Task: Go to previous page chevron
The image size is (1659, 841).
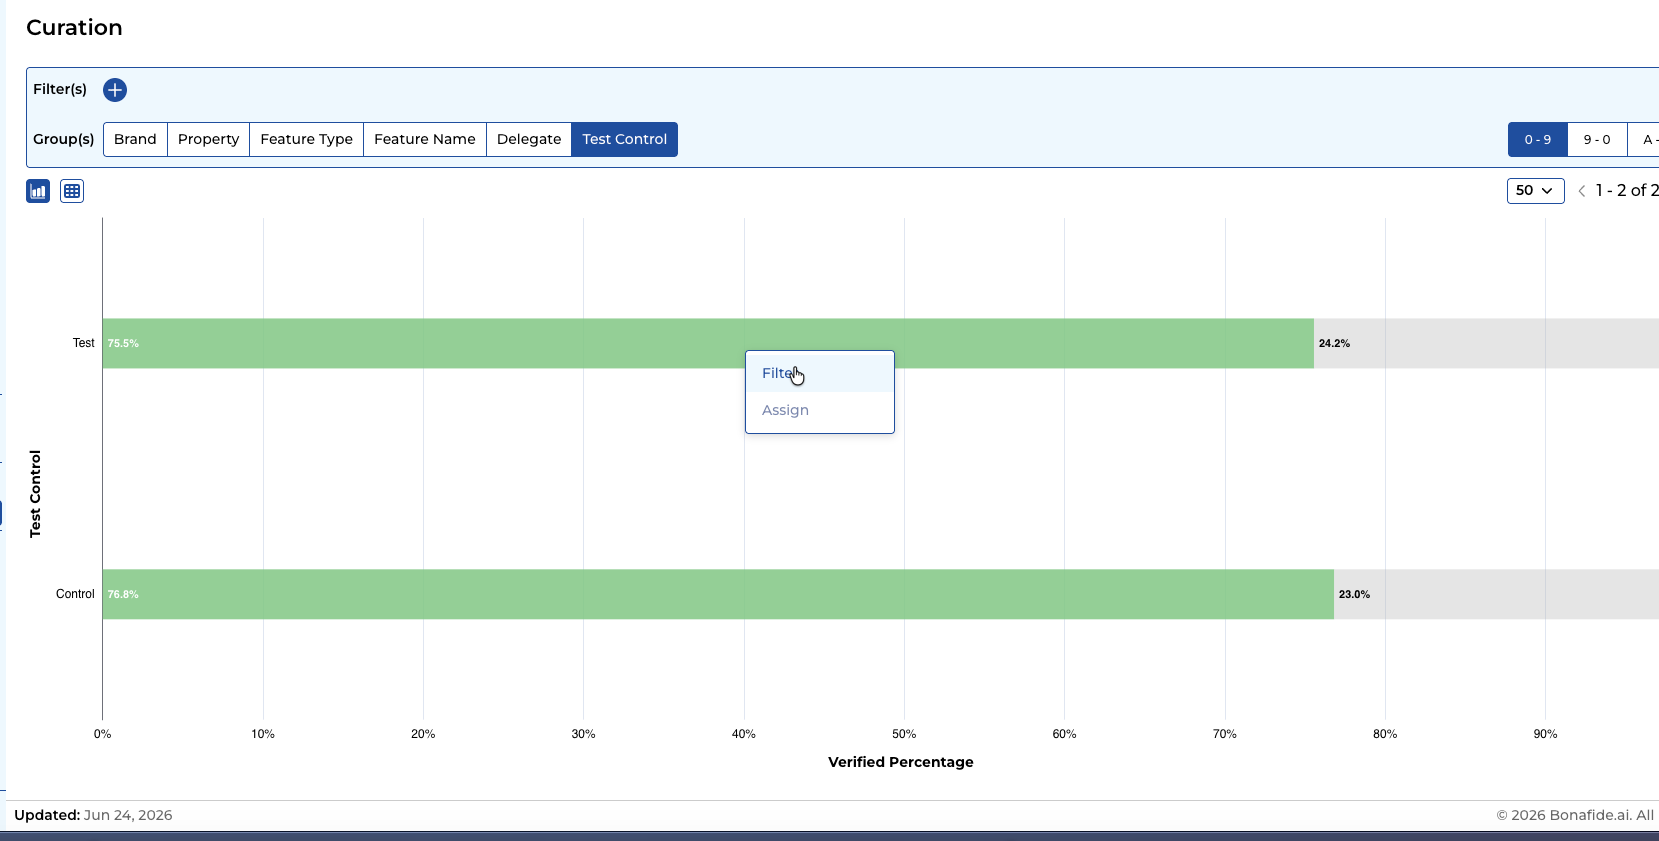Action: tap(1582, 191)
